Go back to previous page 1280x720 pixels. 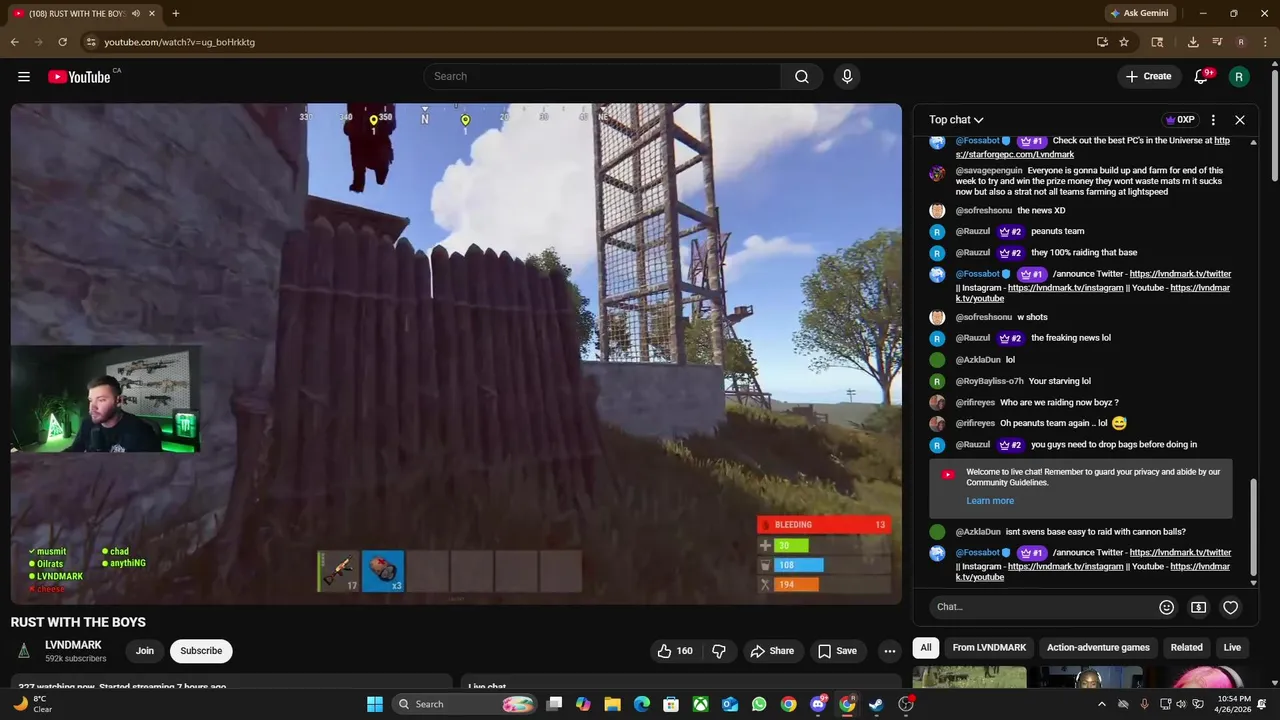[x=14, y=42]
